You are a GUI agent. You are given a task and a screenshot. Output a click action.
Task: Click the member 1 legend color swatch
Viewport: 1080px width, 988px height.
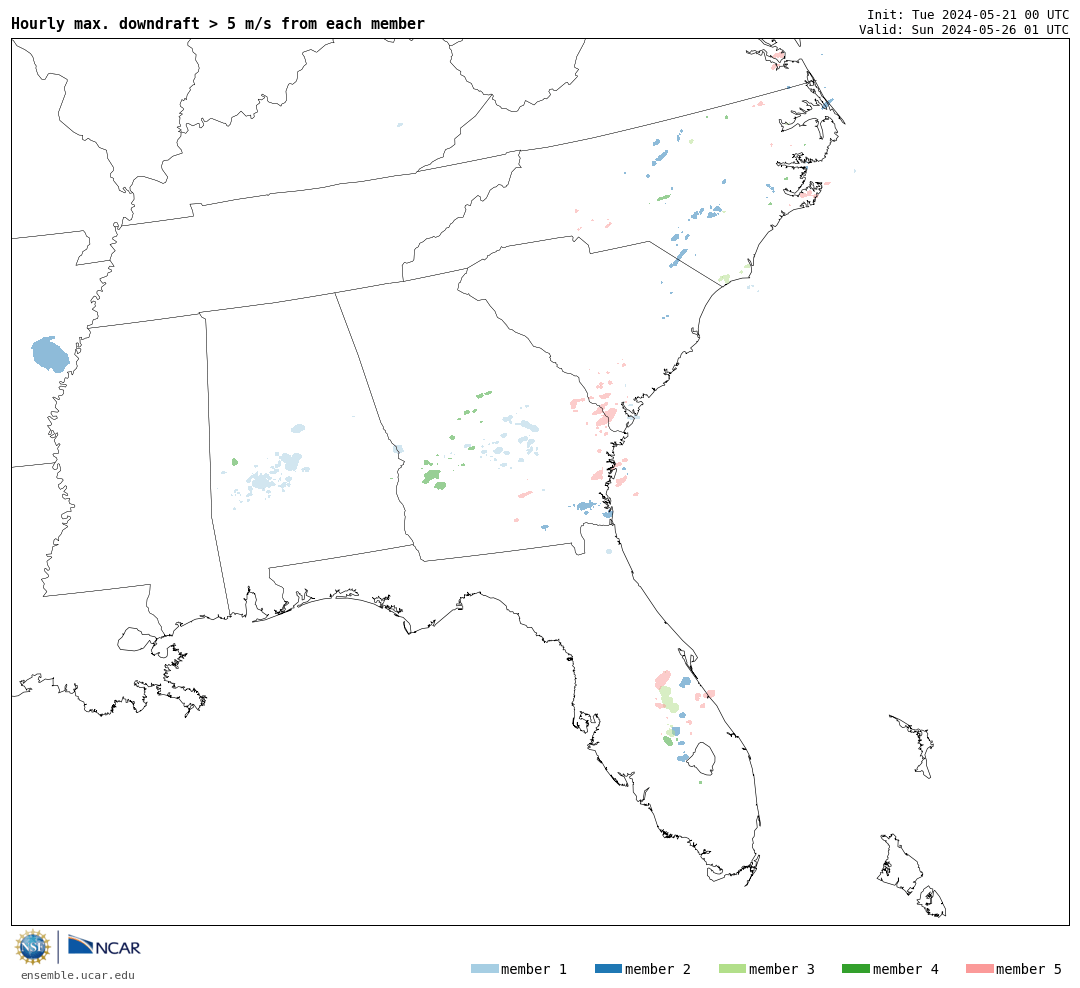point(484,968)
